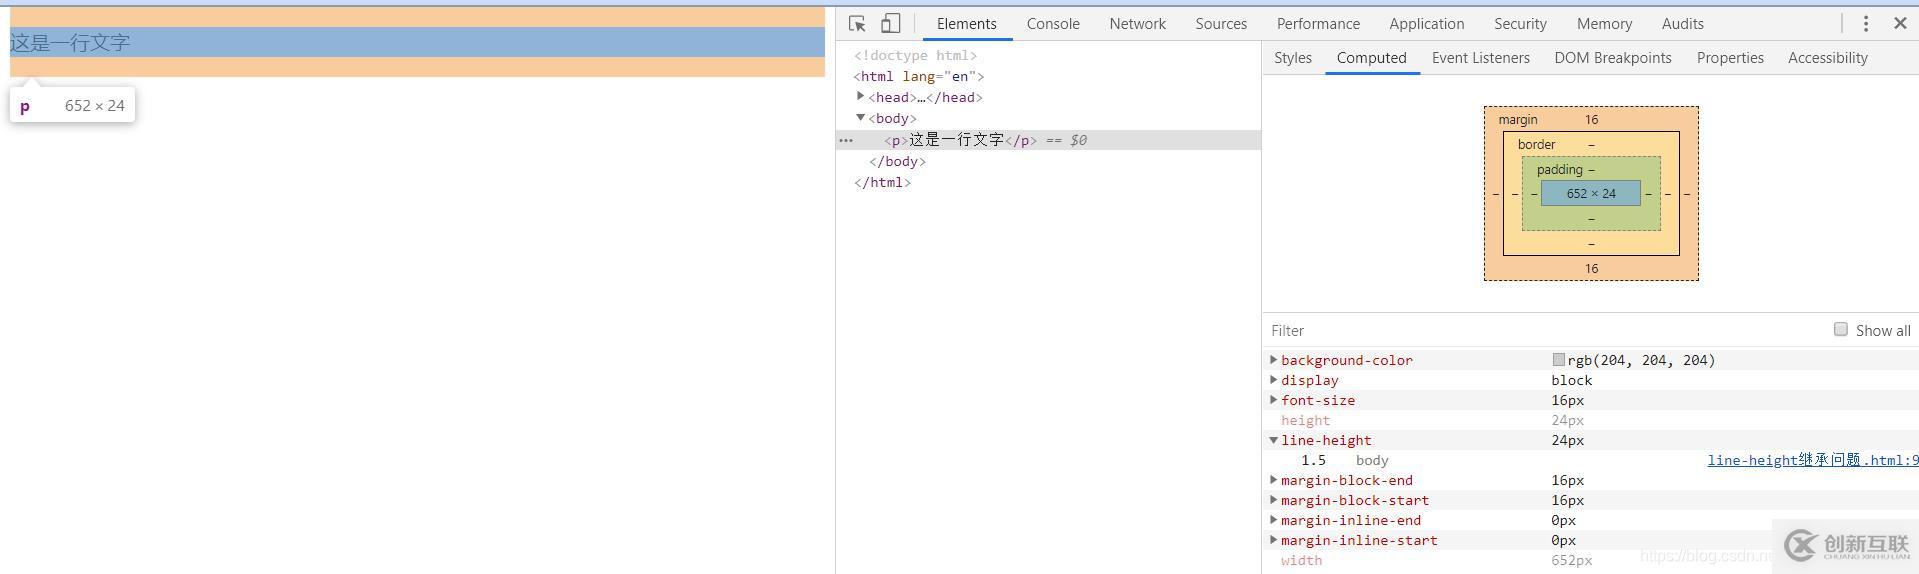The image size is (1919, 574).
Task: Click the three-dot actions beside the p element row
Action: pos(846,140)
